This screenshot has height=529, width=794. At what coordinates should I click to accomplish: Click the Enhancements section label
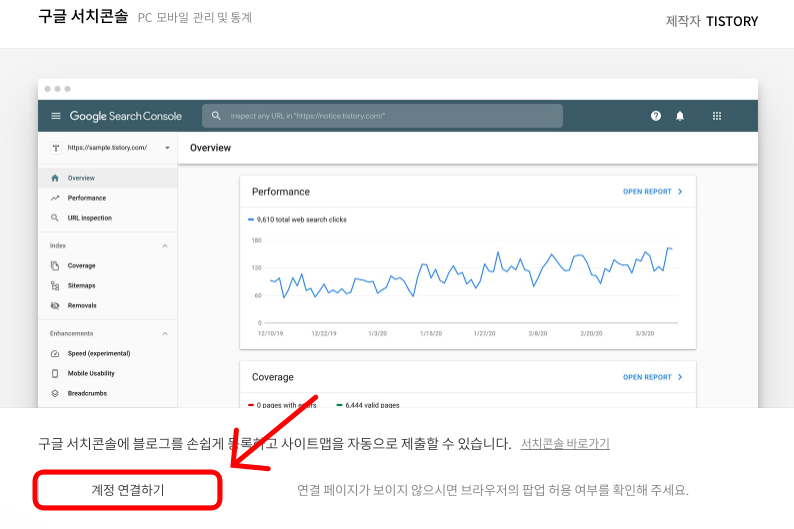[x=71, y=334]
